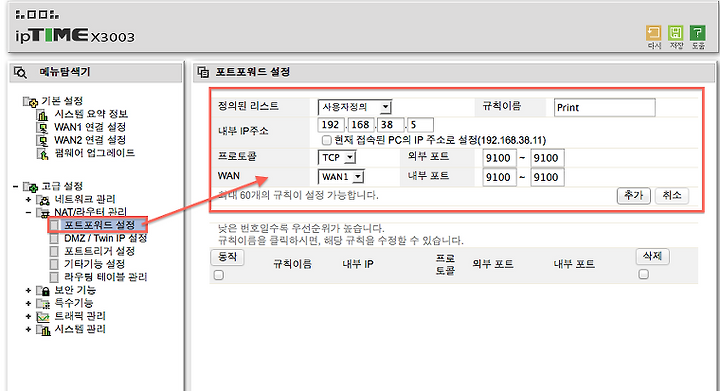Screen dimensions: 720x391
Task: Click the 보안 기능 lock icon
Action: coord(43,290)
